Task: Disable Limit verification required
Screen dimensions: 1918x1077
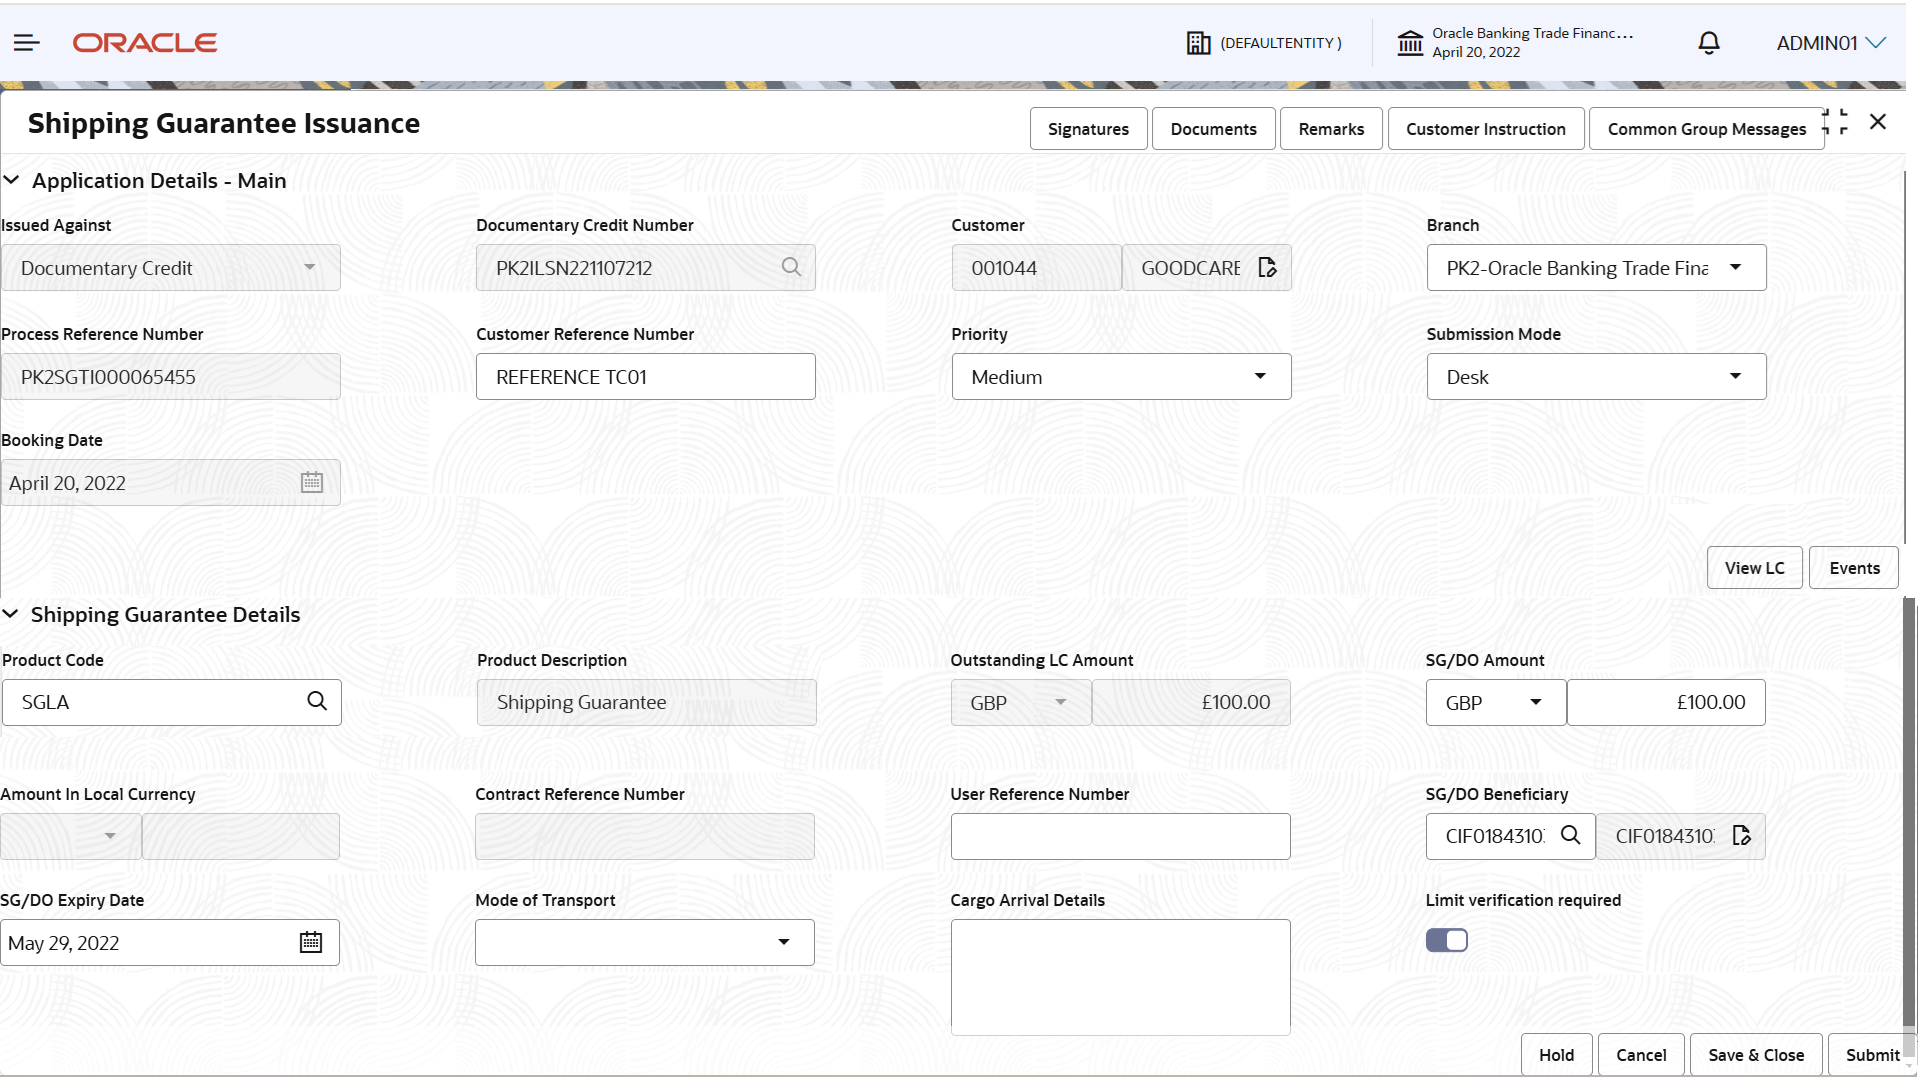Action: coord(1447,940)
